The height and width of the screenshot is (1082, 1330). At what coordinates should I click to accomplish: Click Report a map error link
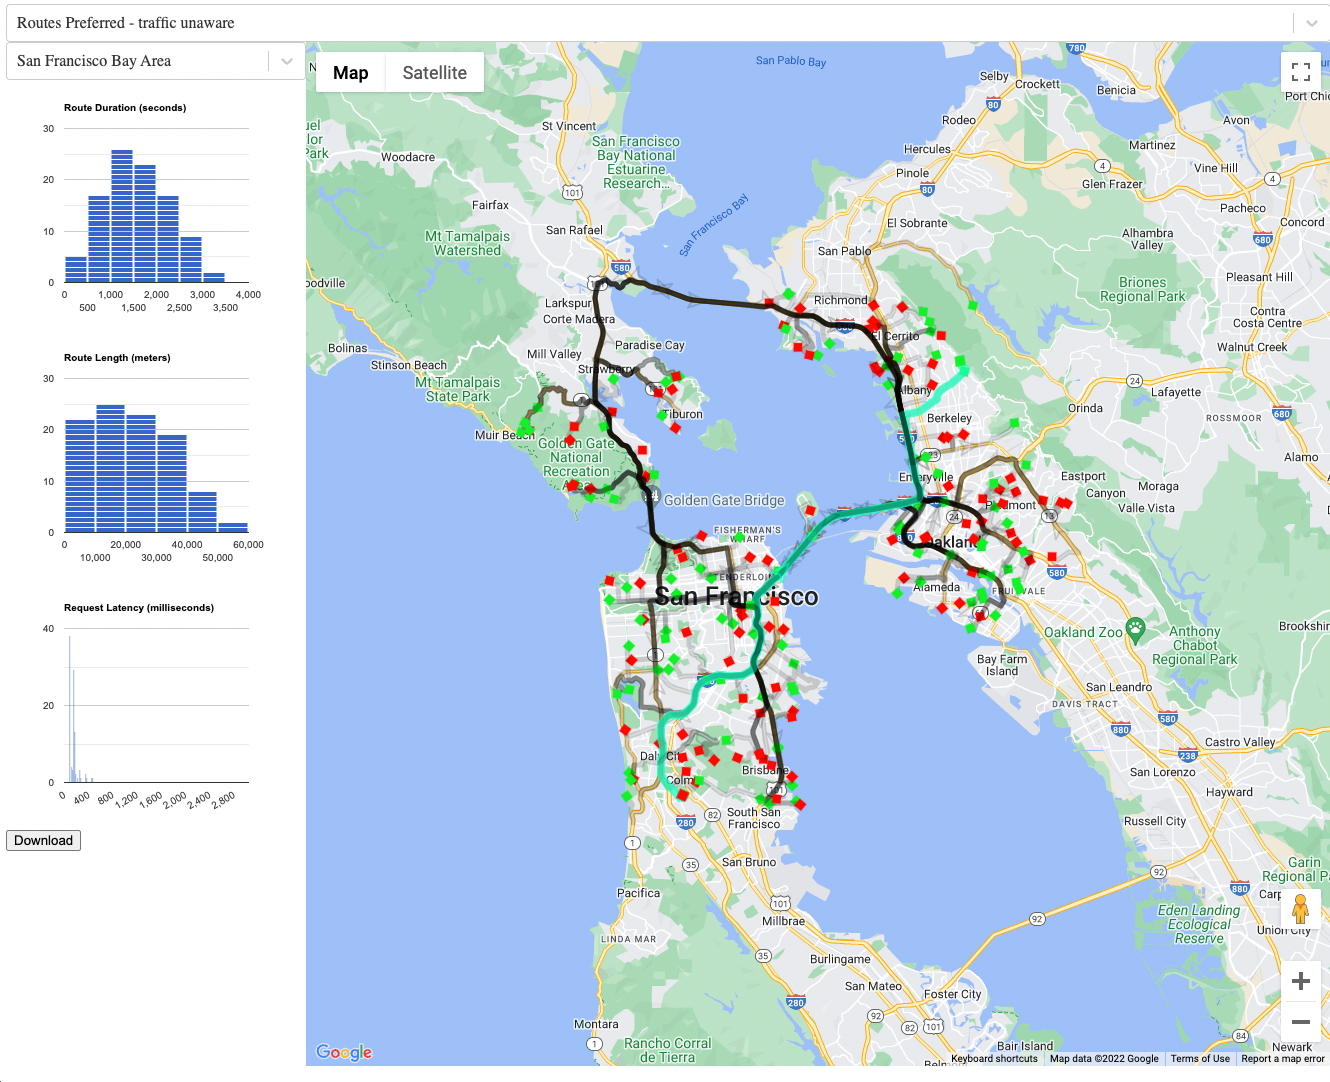click(1282, 1058)
